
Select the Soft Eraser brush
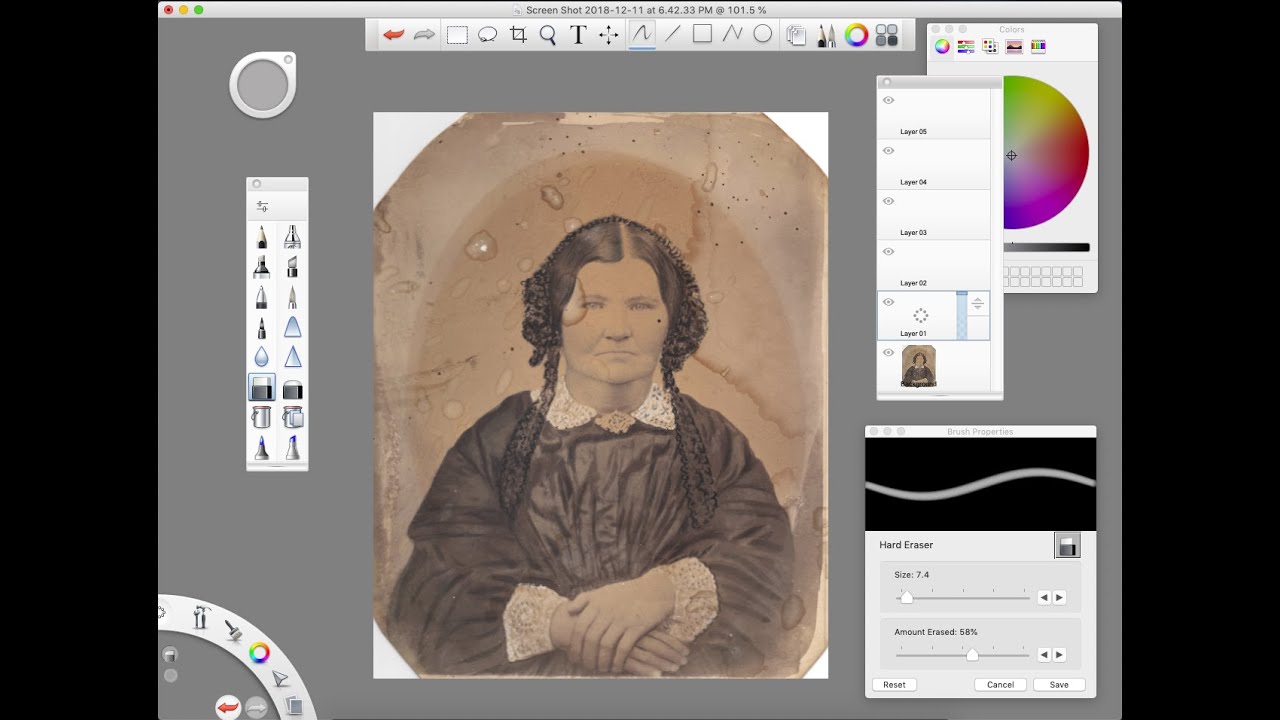point(292,388)
